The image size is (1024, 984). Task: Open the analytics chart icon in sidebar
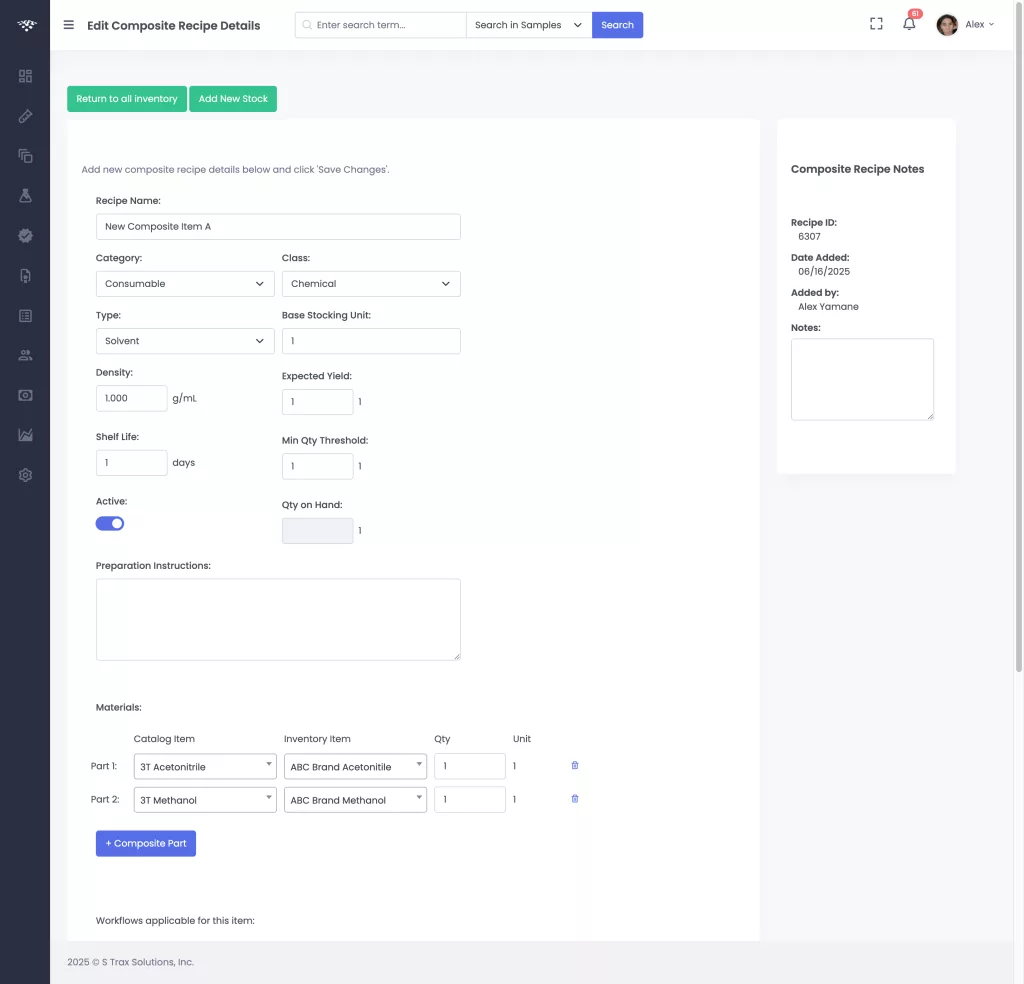pyautogui.click(x=25, y=436)
